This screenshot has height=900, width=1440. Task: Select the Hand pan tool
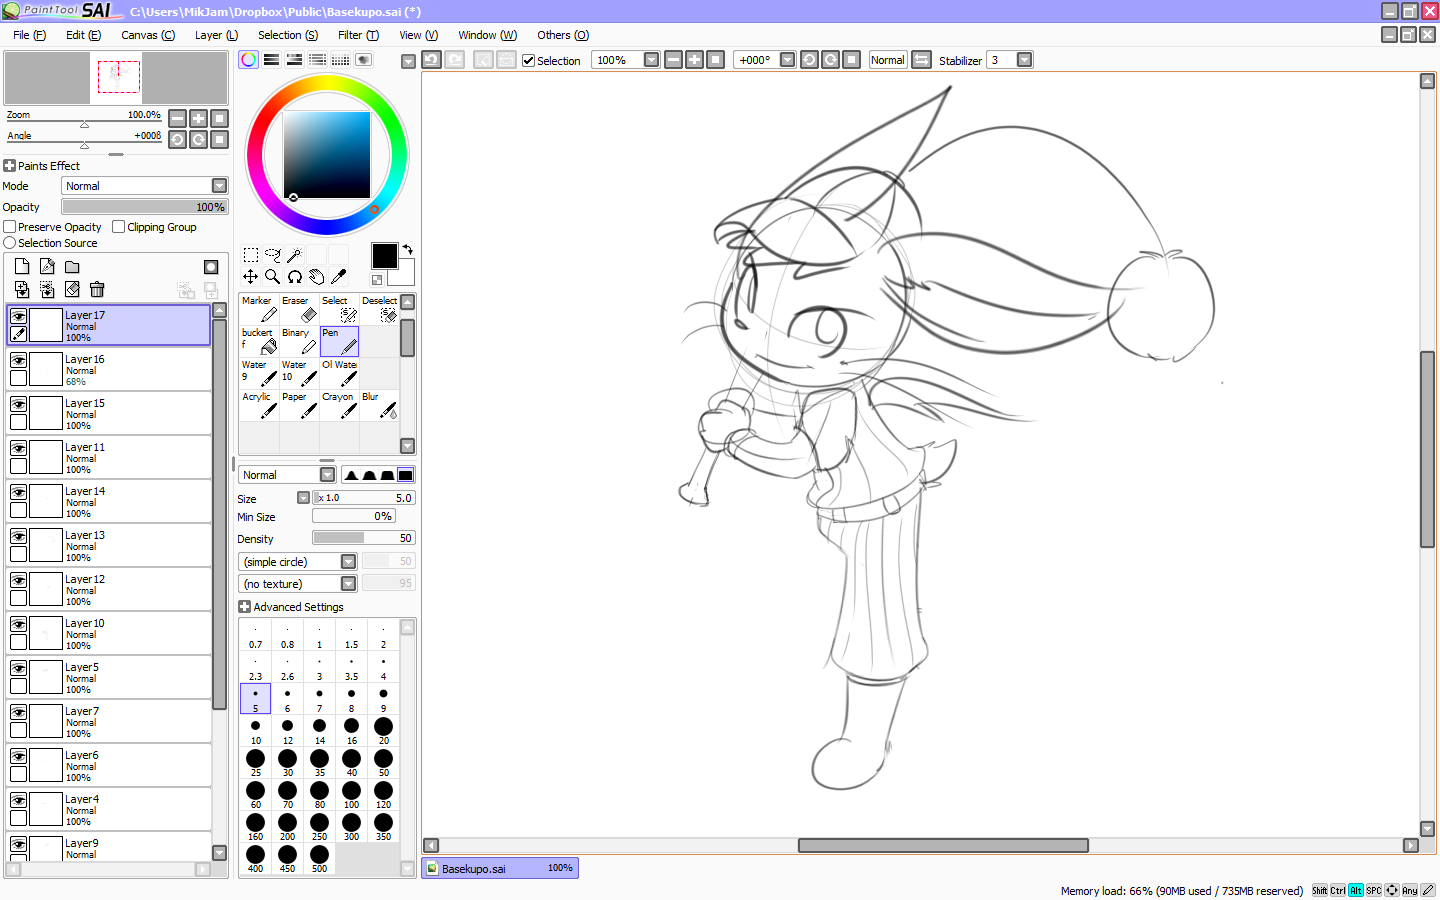(316, 277)
